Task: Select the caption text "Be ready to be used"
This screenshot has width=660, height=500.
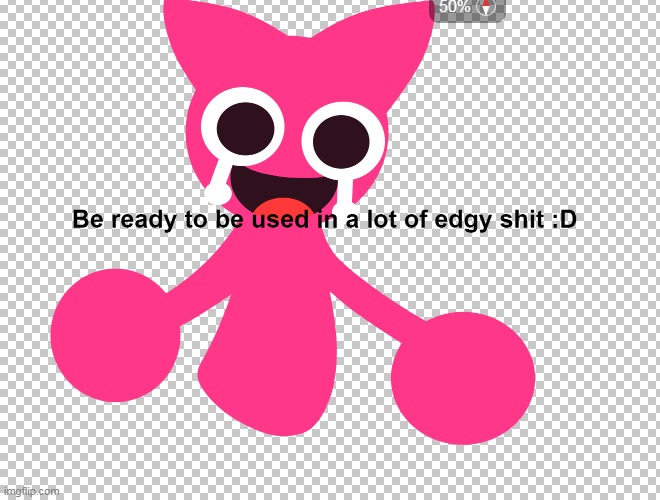Action: click(191, 220)
